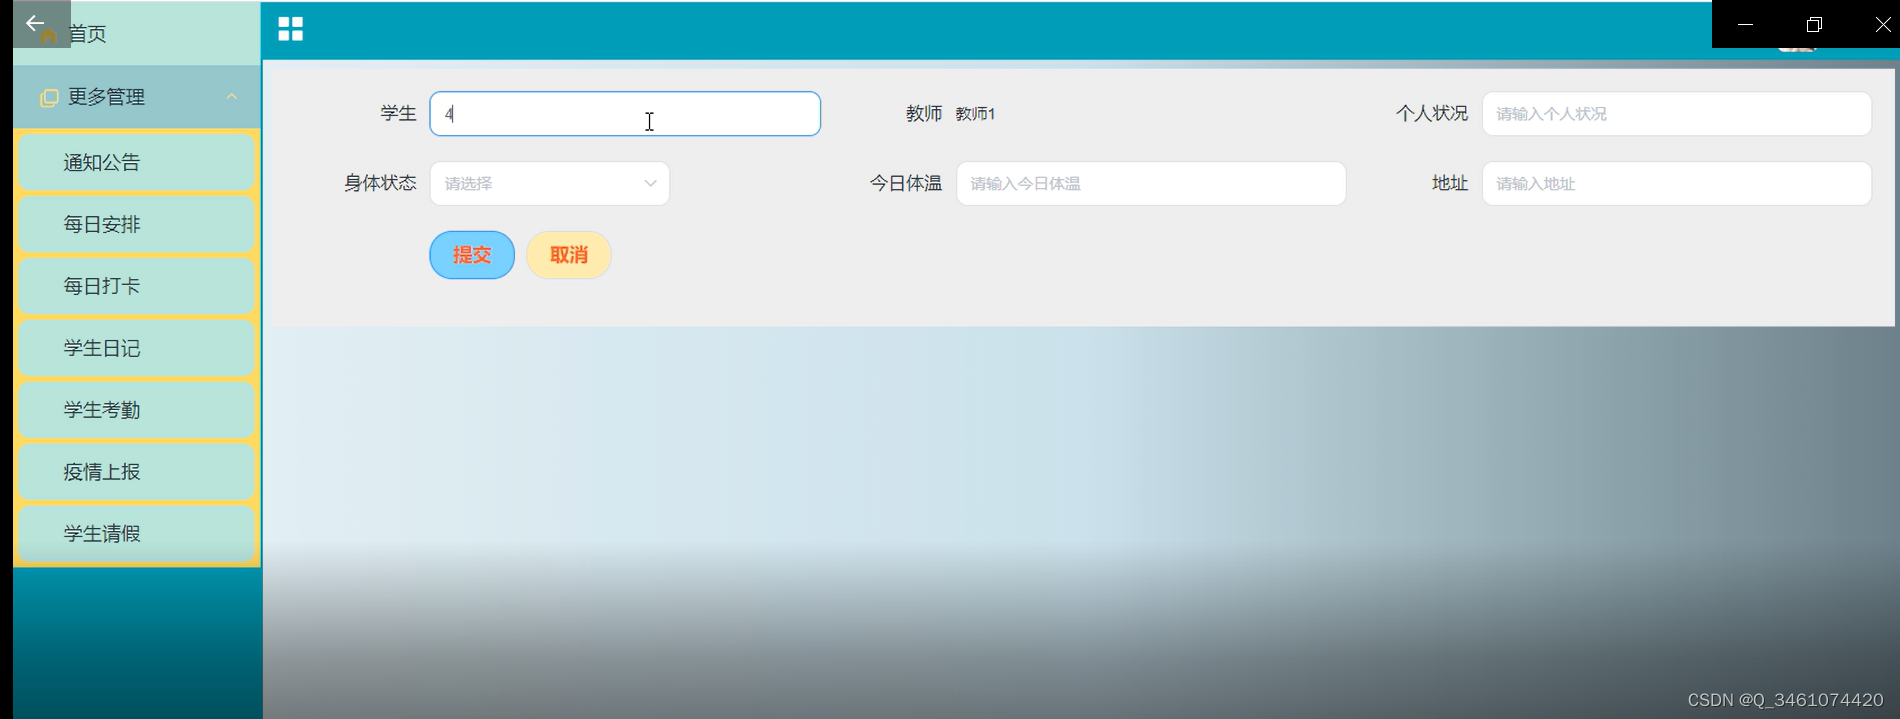Open 学生日记 menu item
1900x719 pixels.
[137, 348]
